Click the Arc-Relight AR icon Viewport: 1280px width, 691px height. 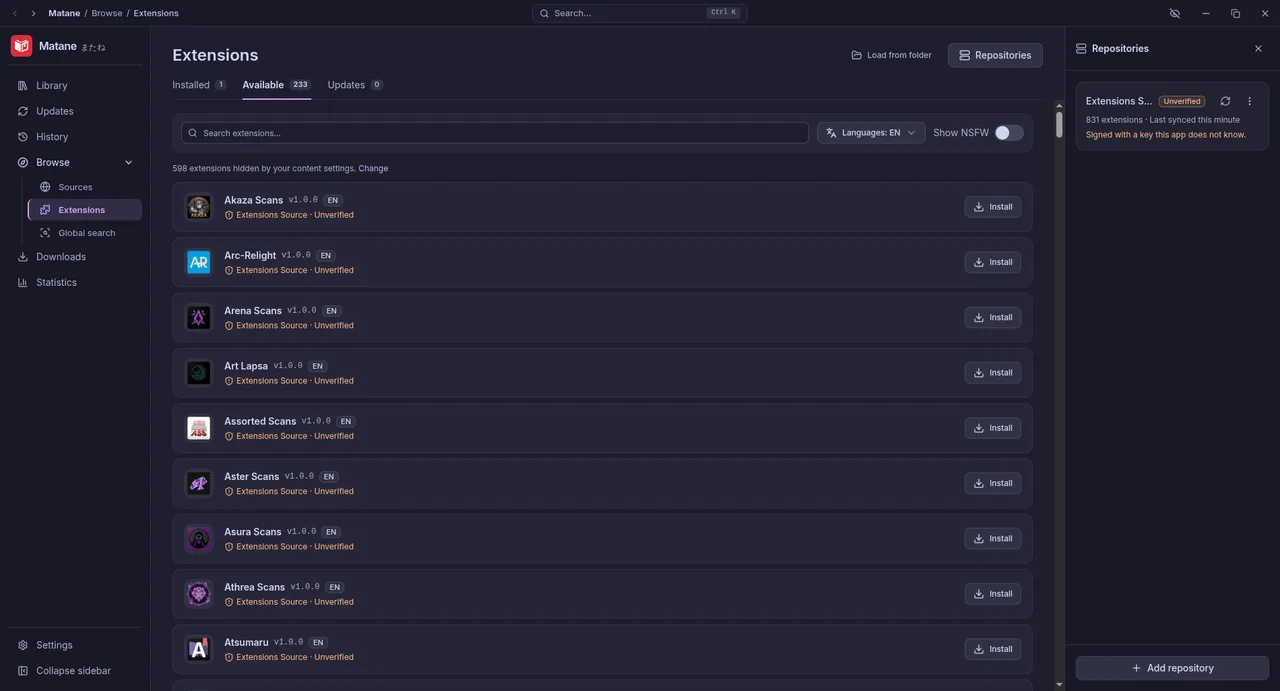(199, 262)
